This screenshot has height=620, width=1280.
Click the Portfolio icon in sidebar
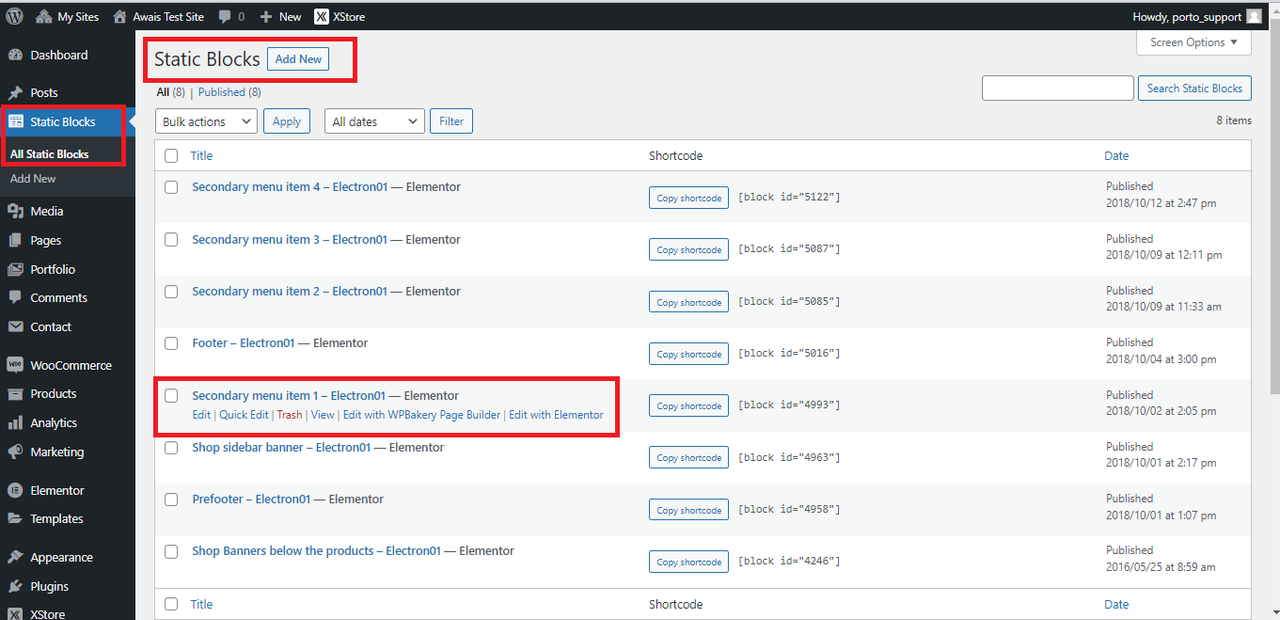coord(15,269)
